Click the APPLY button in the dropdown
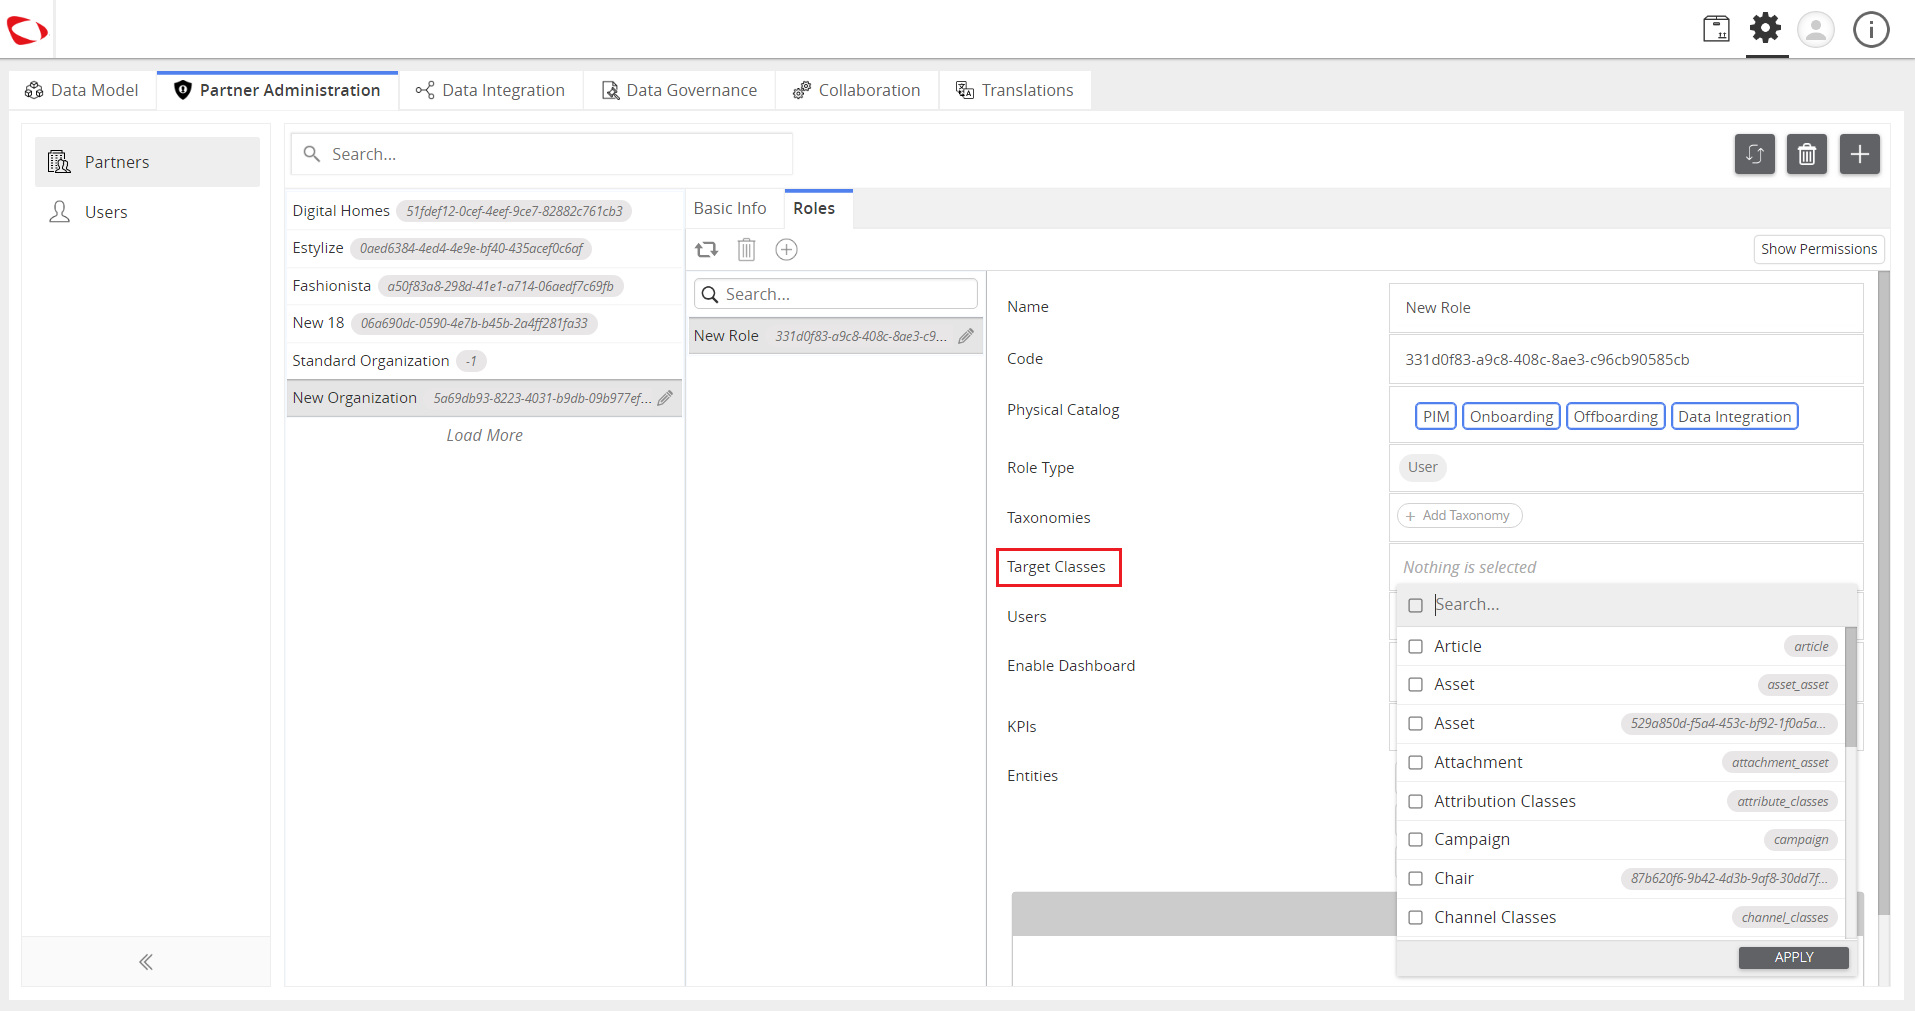Screen dimensions: 1915x1011 (x=1794, y=958)
